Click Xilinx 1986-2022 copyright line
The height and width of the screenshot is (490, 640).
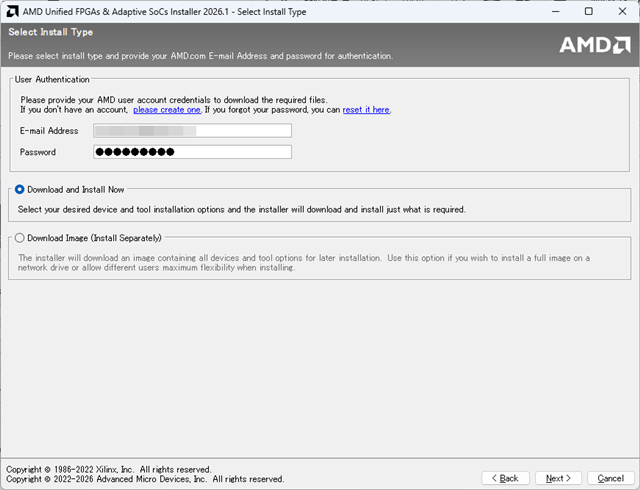coord(109,469)
